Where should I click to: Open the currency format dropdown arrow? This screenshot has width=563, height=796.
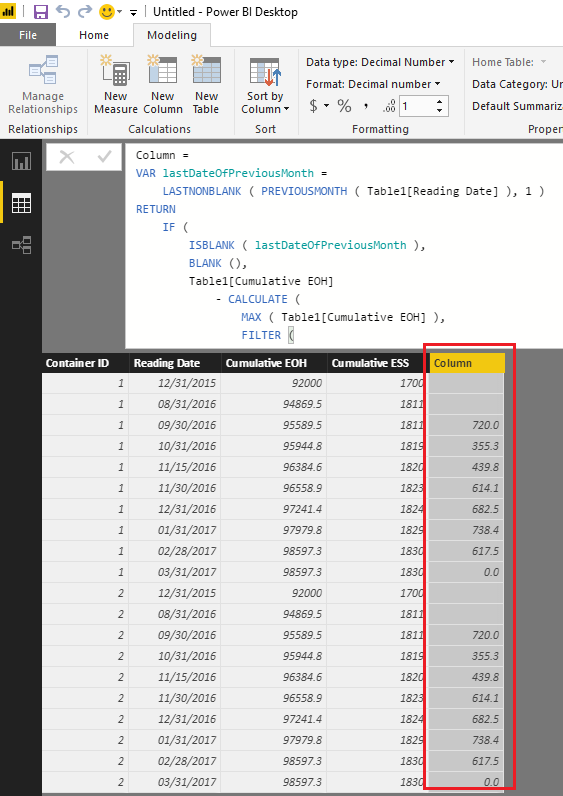(326, 106)
